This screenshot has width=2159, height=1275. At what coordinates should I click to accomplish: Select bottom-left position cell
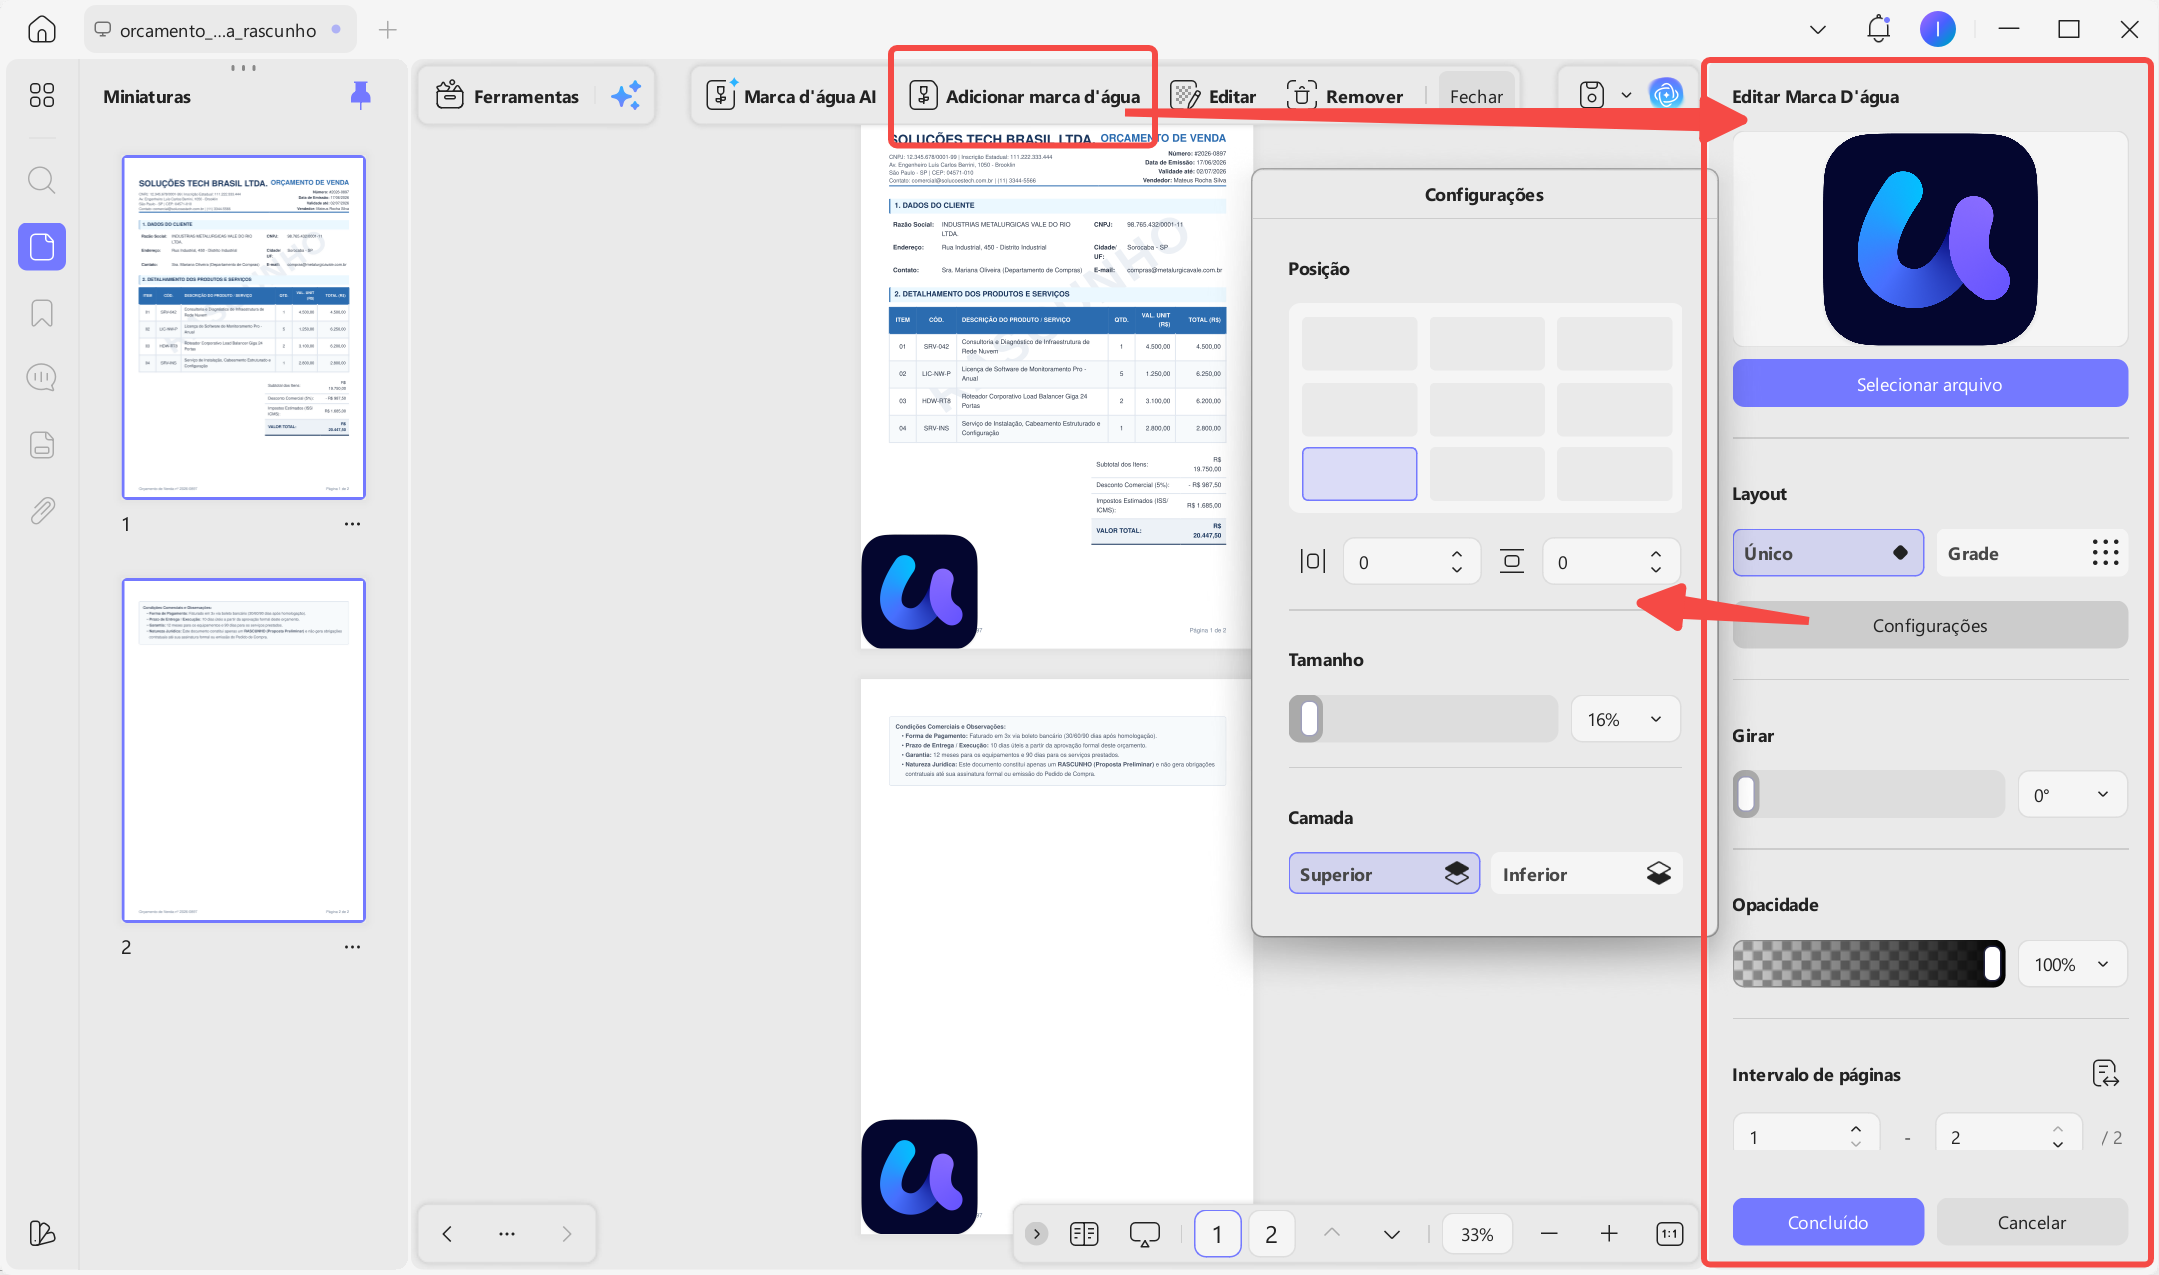[1359, 474]
